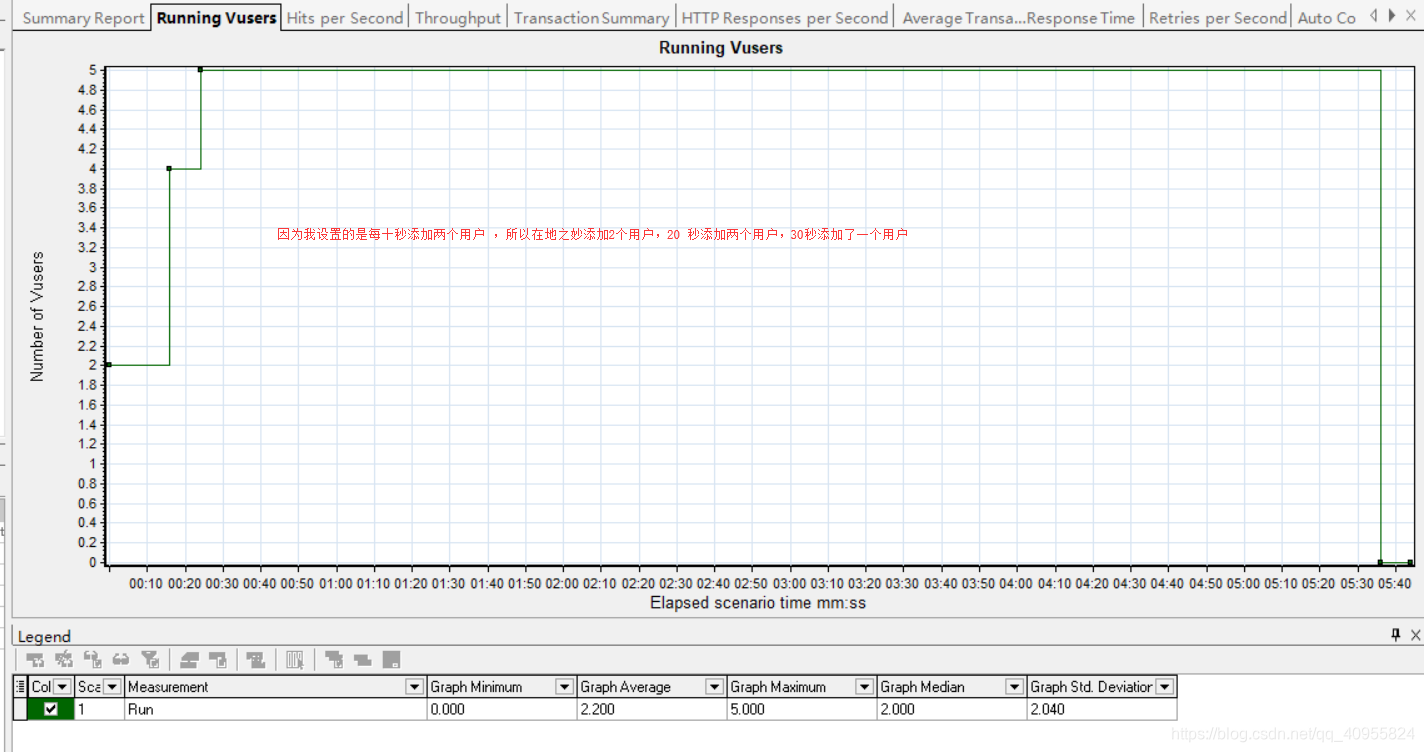
Task: Close the Legend panel
Action: tap(1414, 635)
